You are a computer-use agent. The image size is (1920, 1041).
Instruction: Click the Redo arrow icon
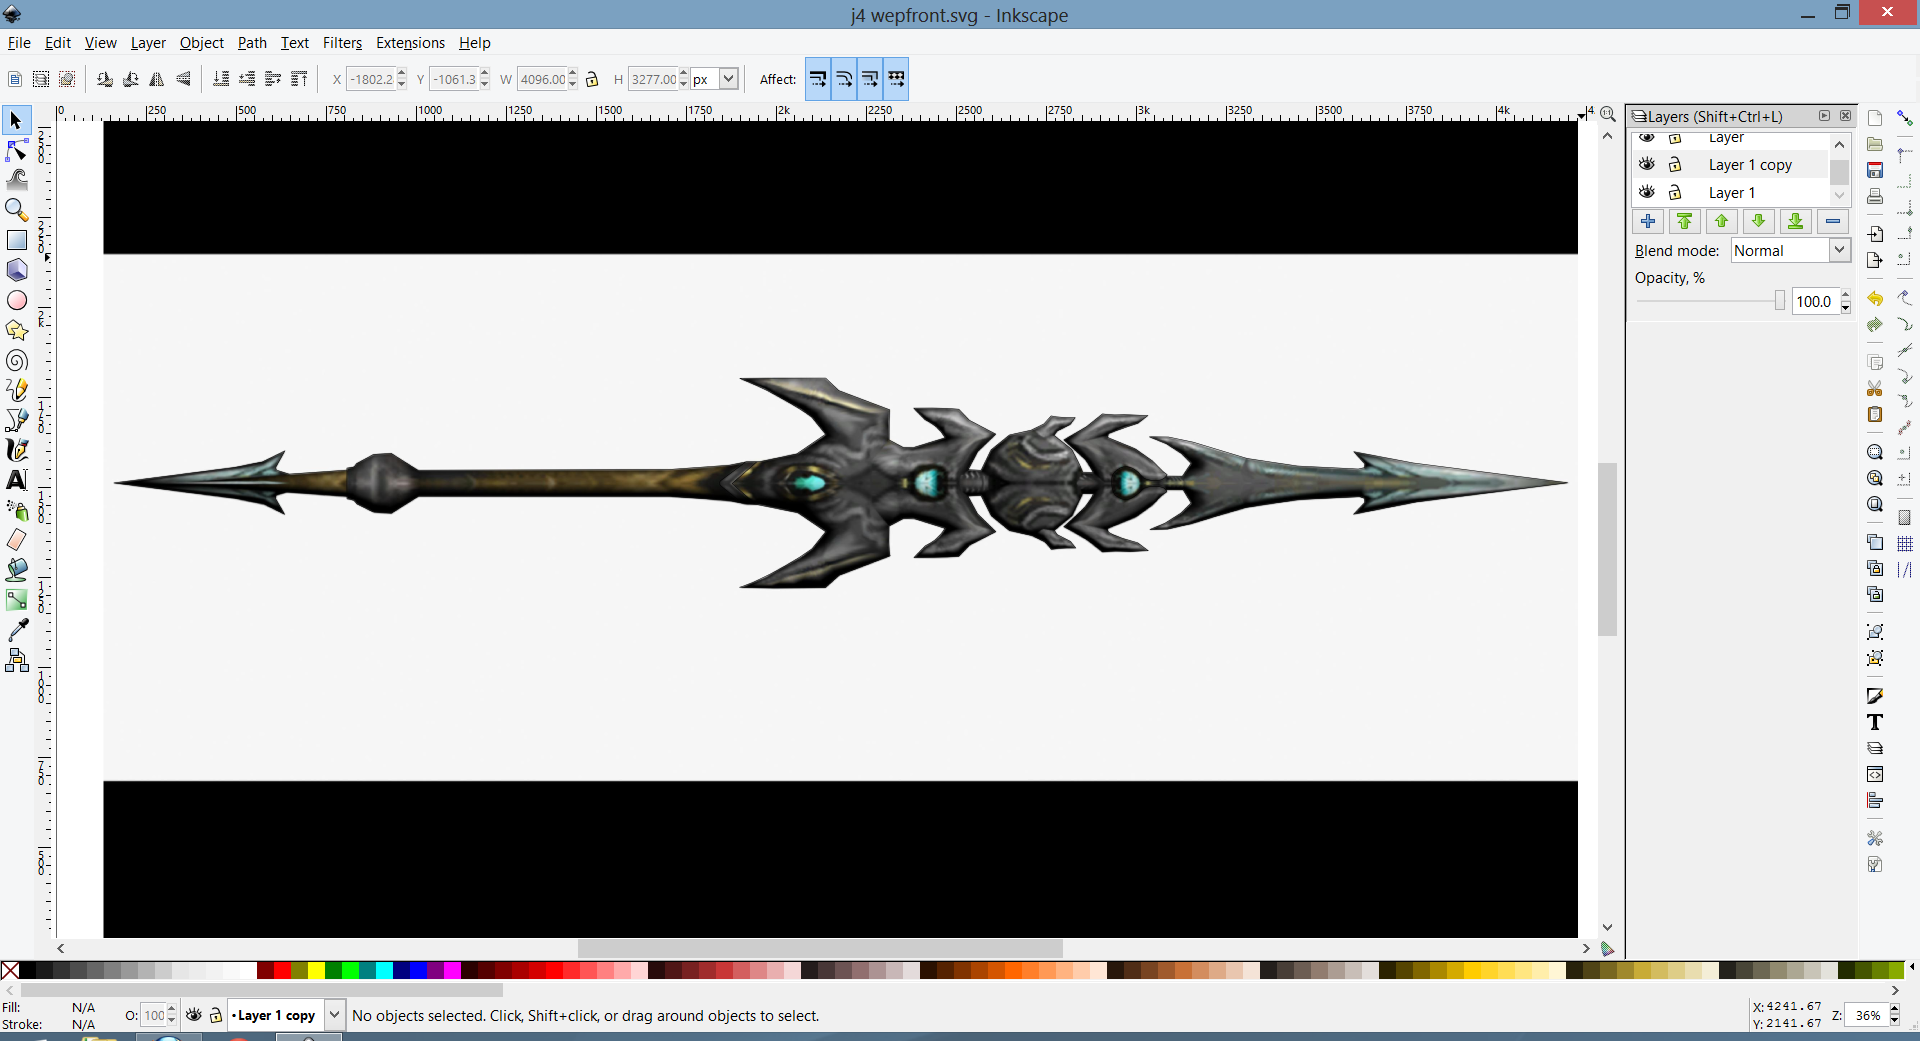(x=1875, y=325)
